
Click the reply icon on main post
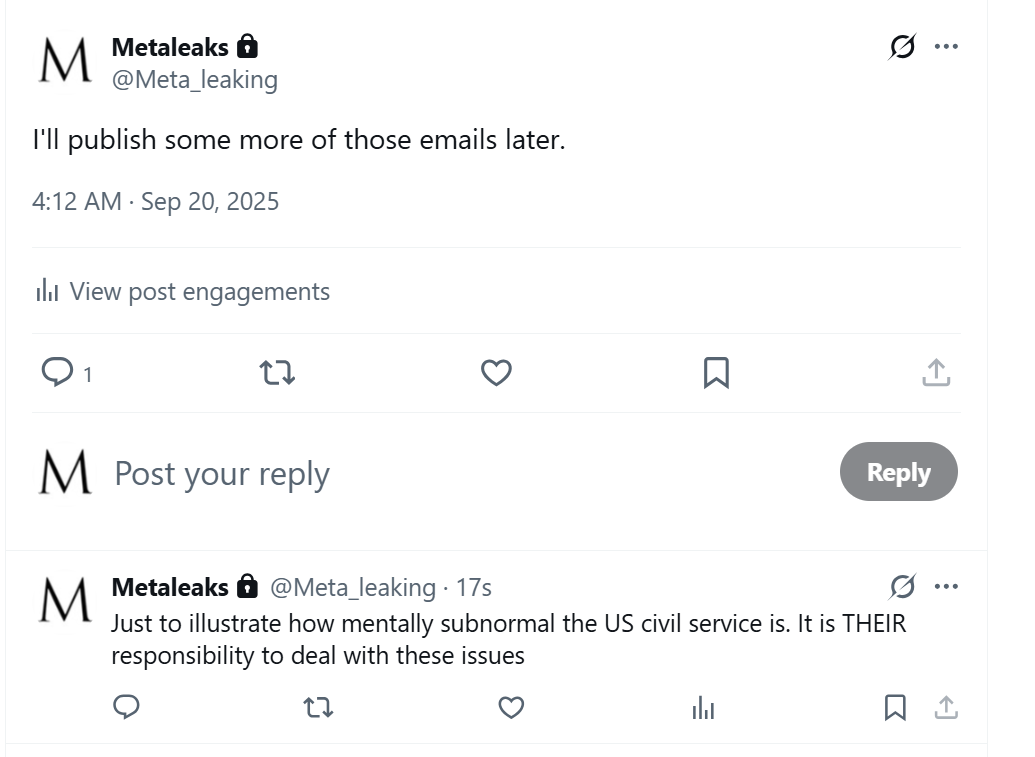click(57, 373)
